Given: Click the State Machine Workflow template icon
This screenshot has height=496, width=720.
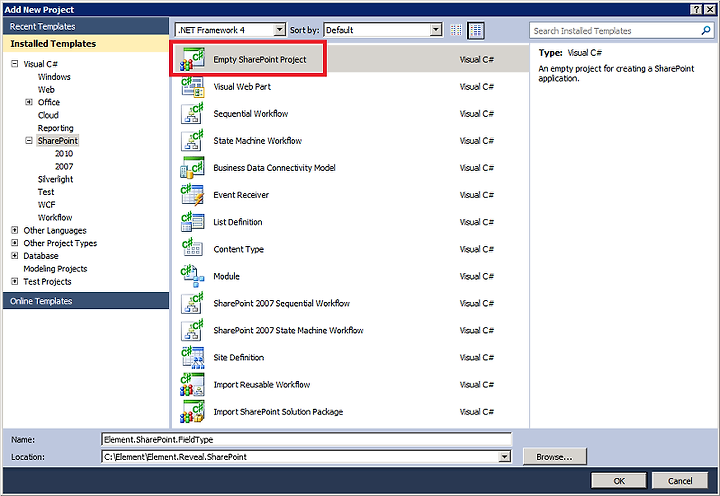Looking at the screenshot, I should click(x=192, y=141).
